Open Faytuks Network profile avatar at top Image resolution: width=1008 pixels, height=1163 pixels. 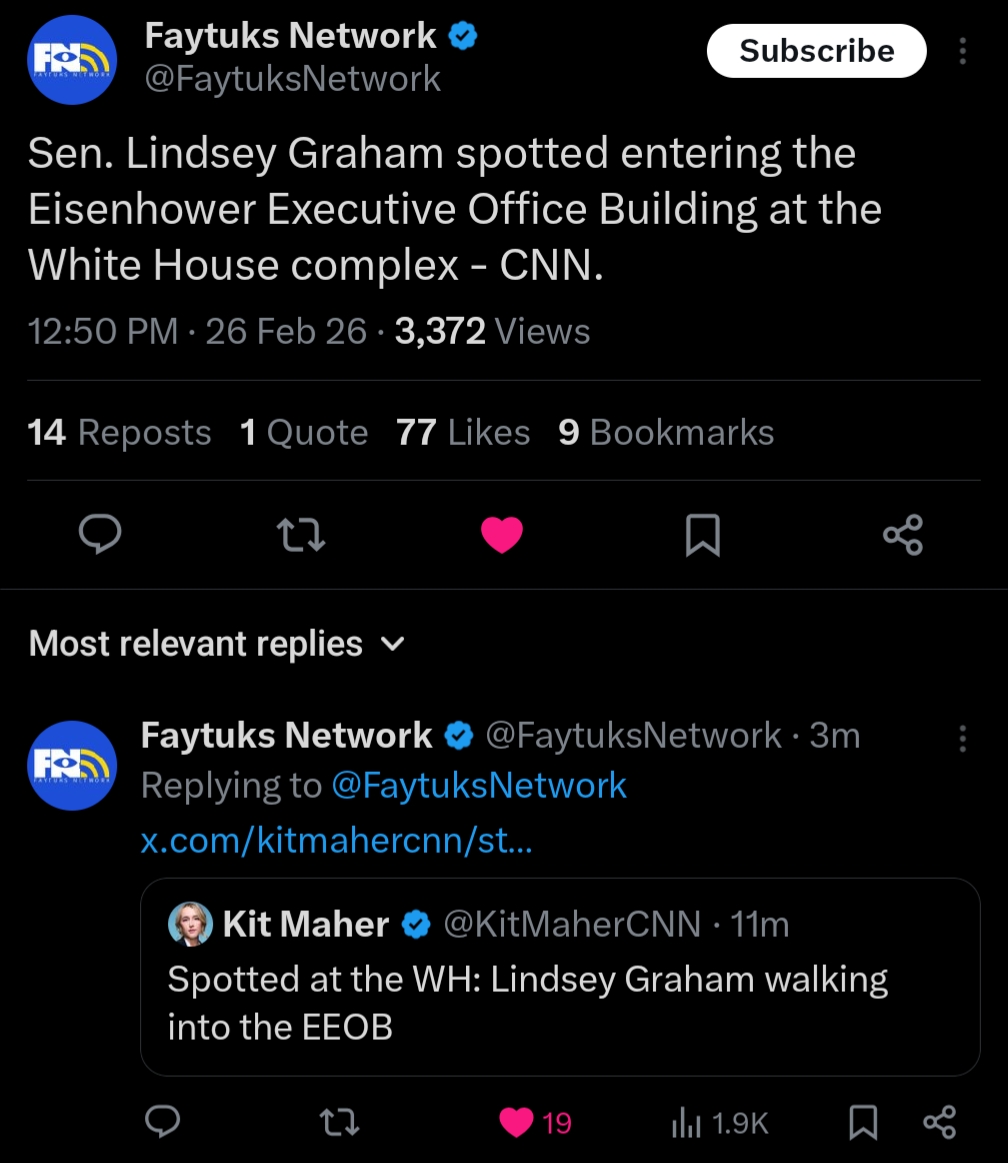[72, 60]
